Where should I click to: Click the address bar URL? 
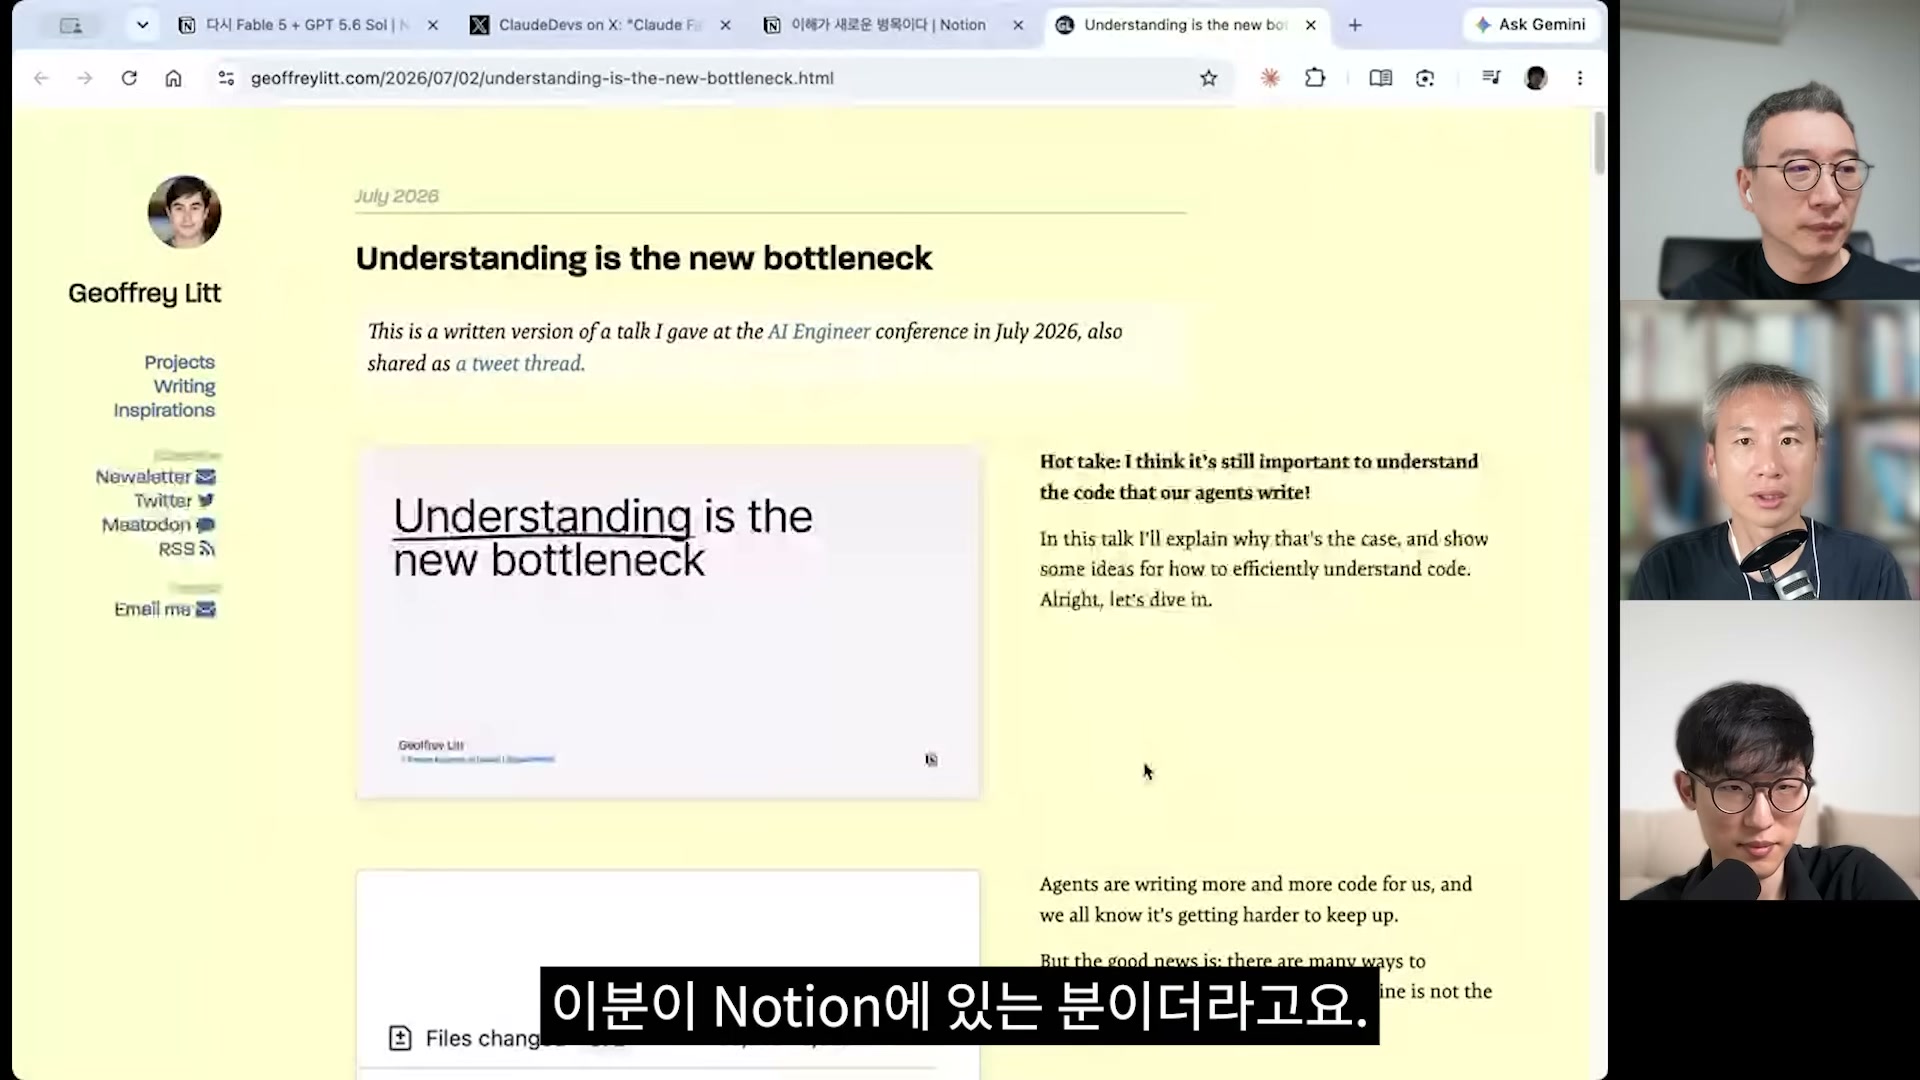click(x=542, y=78)
